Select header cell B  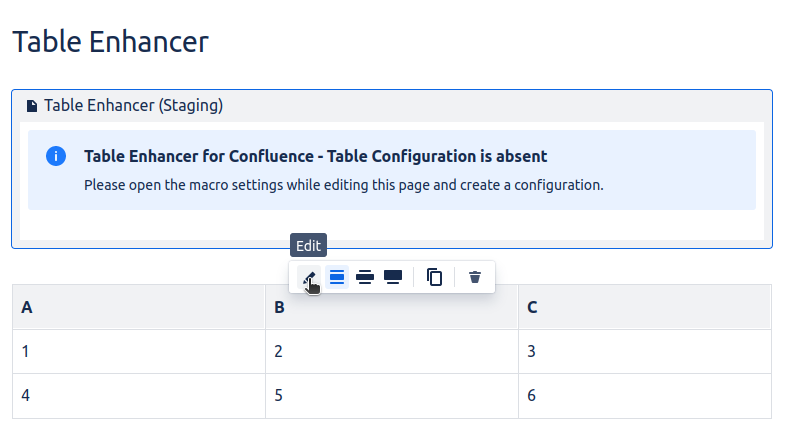pos(391,307)
